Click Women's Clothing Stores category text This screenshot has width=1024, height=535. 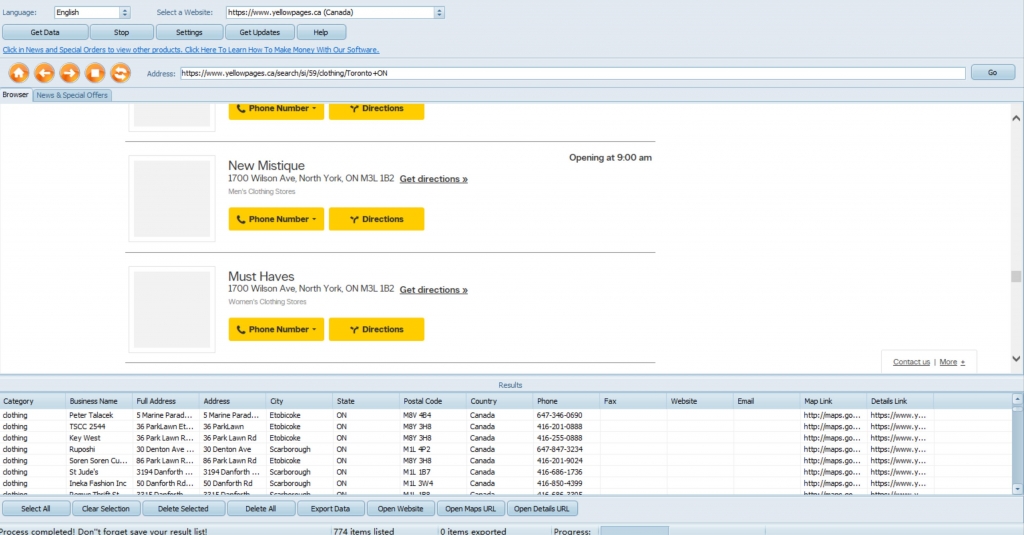267,302
